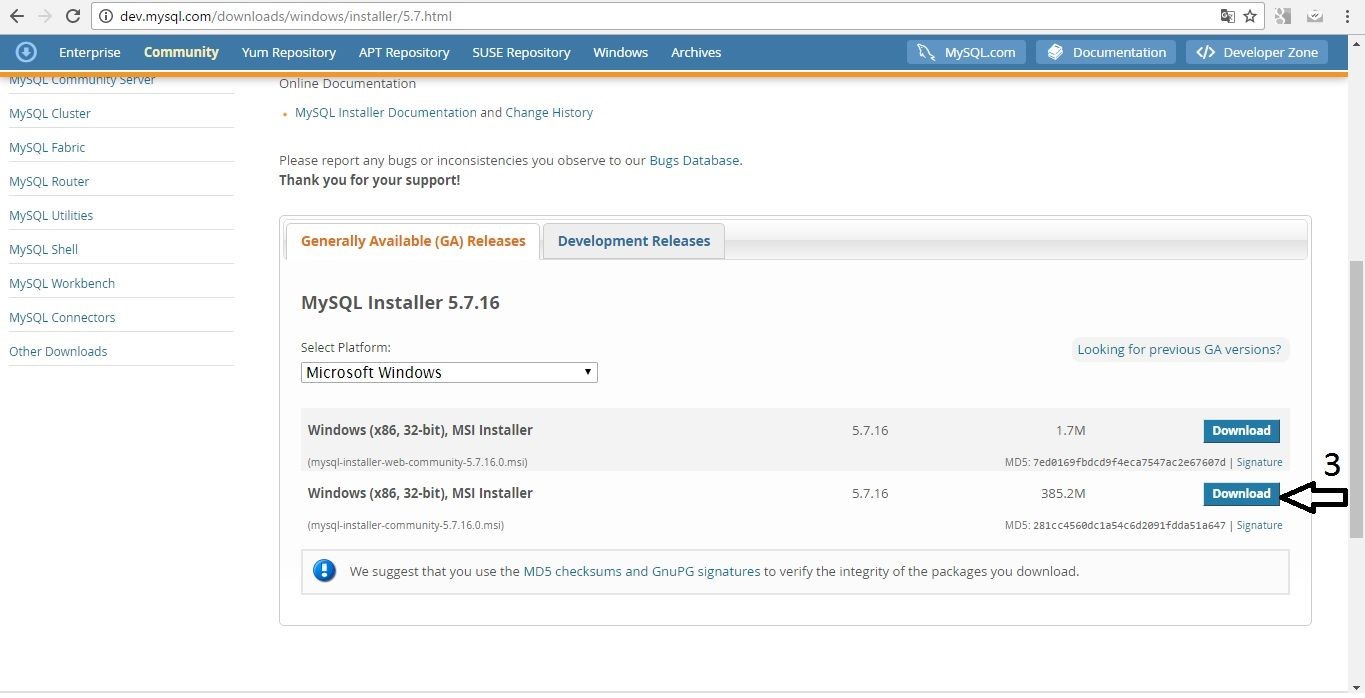Click the mail checker extension icon
The image size is (1365, 698).
1315,16
